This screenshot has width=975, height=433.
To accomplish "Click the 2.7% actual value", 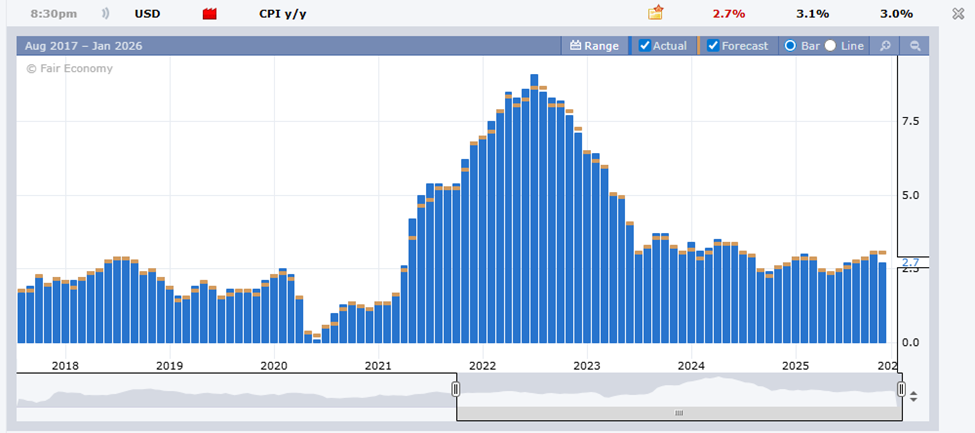I will (x=728, y=14).
